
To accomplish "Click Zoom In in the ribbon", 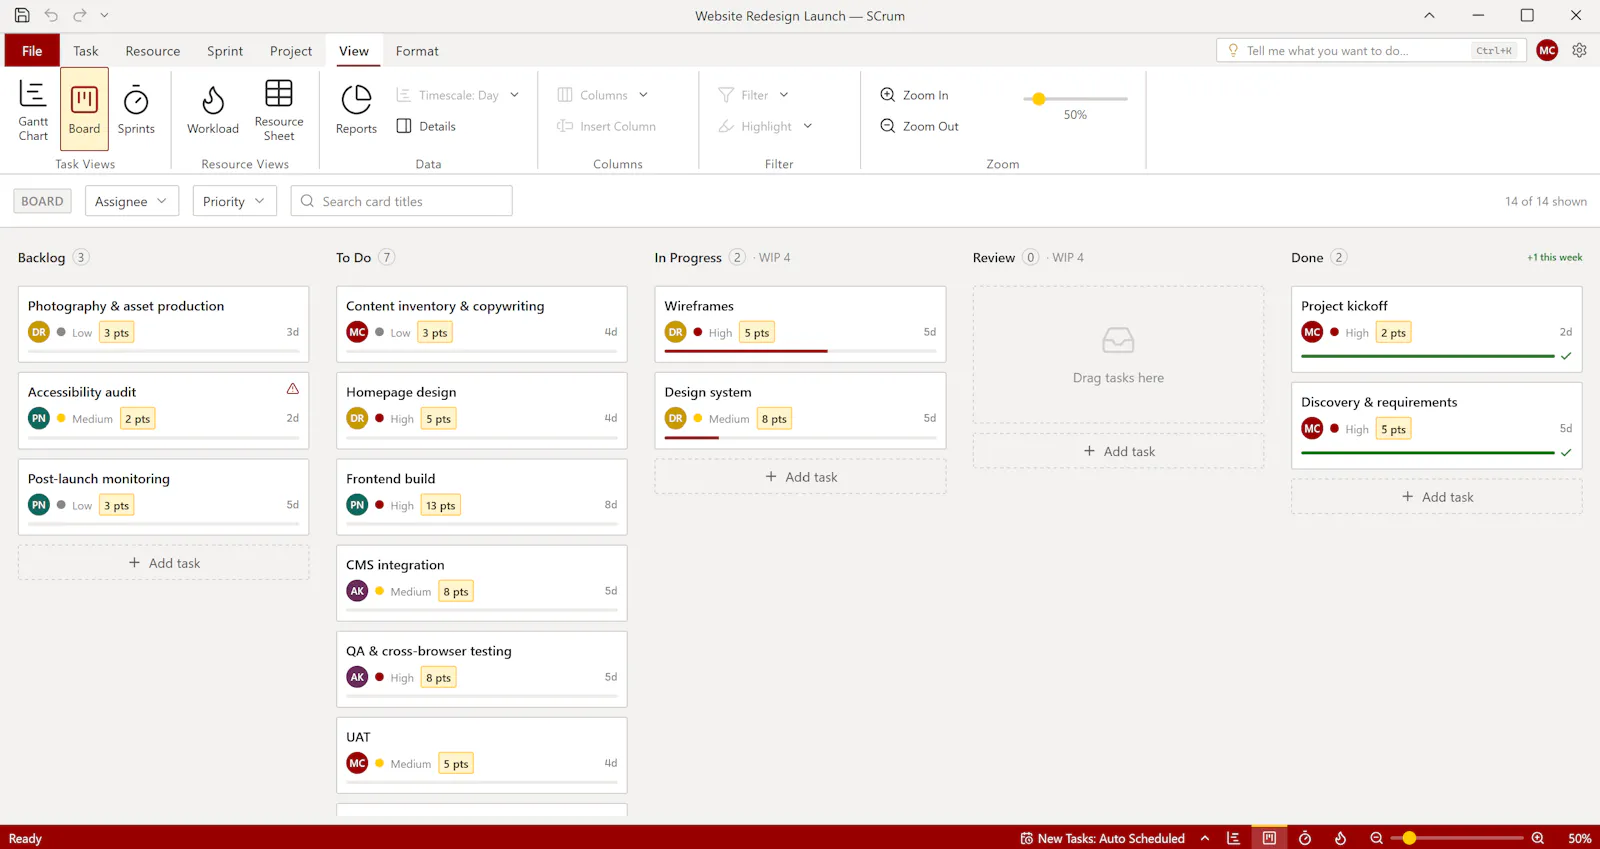I will [x=914, y=95].
